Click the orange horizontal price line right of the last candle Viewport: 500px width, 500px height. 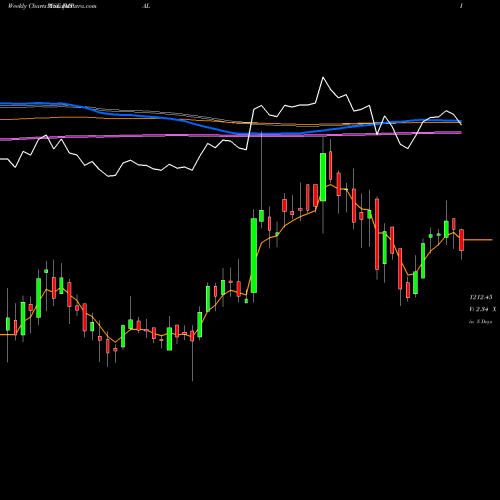click(478, 240)
